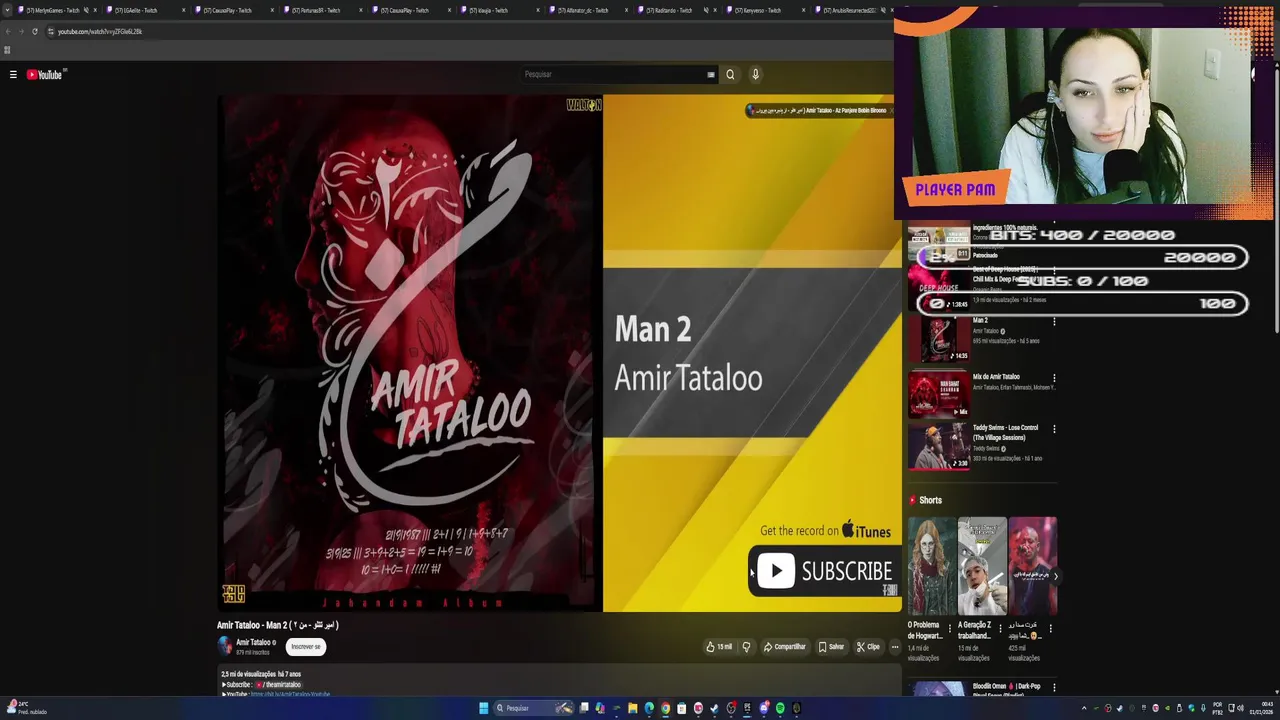Open options menu for Man 2 recommendation

[x=1054, y=322]
